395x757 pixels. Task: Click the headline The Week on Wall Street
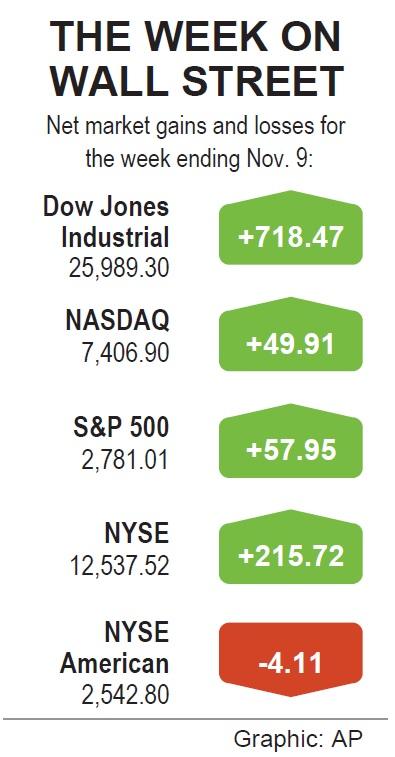point(197,58)
